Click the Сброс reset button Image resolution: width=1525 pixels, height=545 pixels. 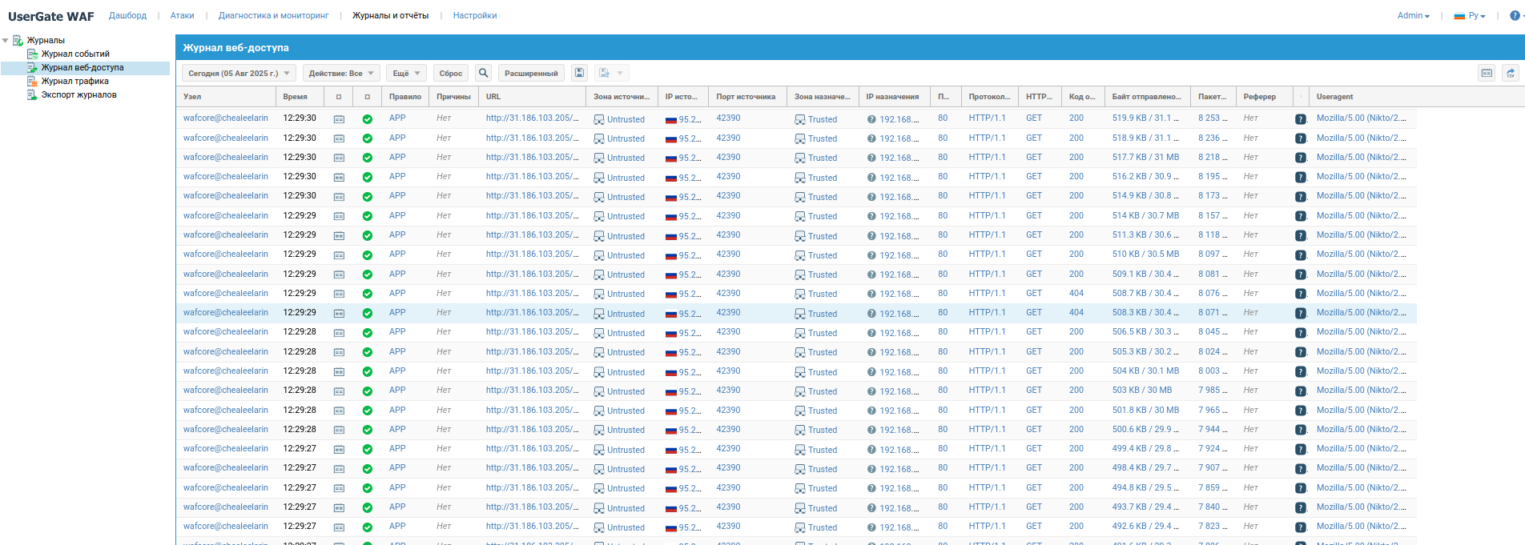(x=451, y=73)
